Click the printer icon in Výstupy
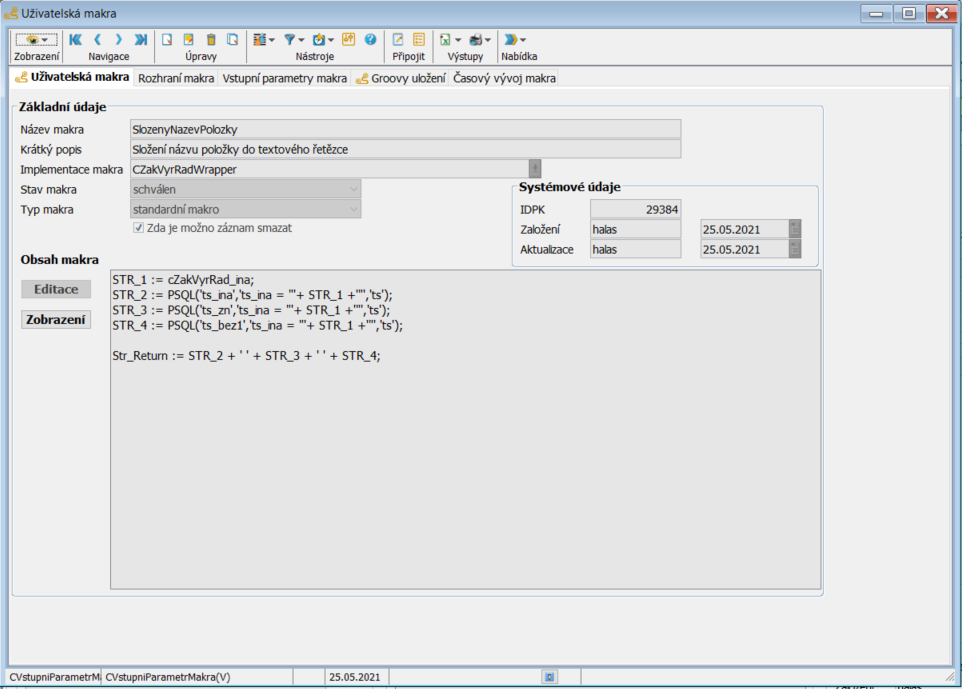 [x=476, y=40]
